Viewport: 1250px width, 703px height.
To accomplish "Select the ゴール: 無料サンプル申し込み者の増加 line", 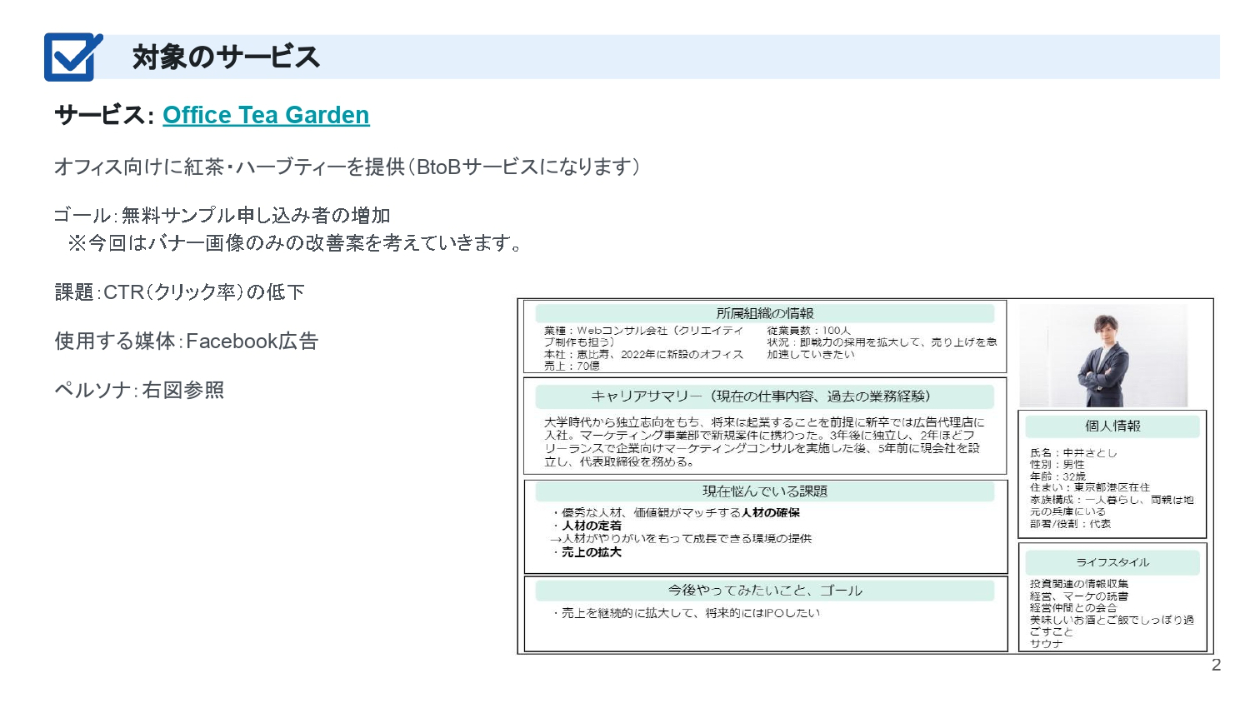I will tap(222, 215).
